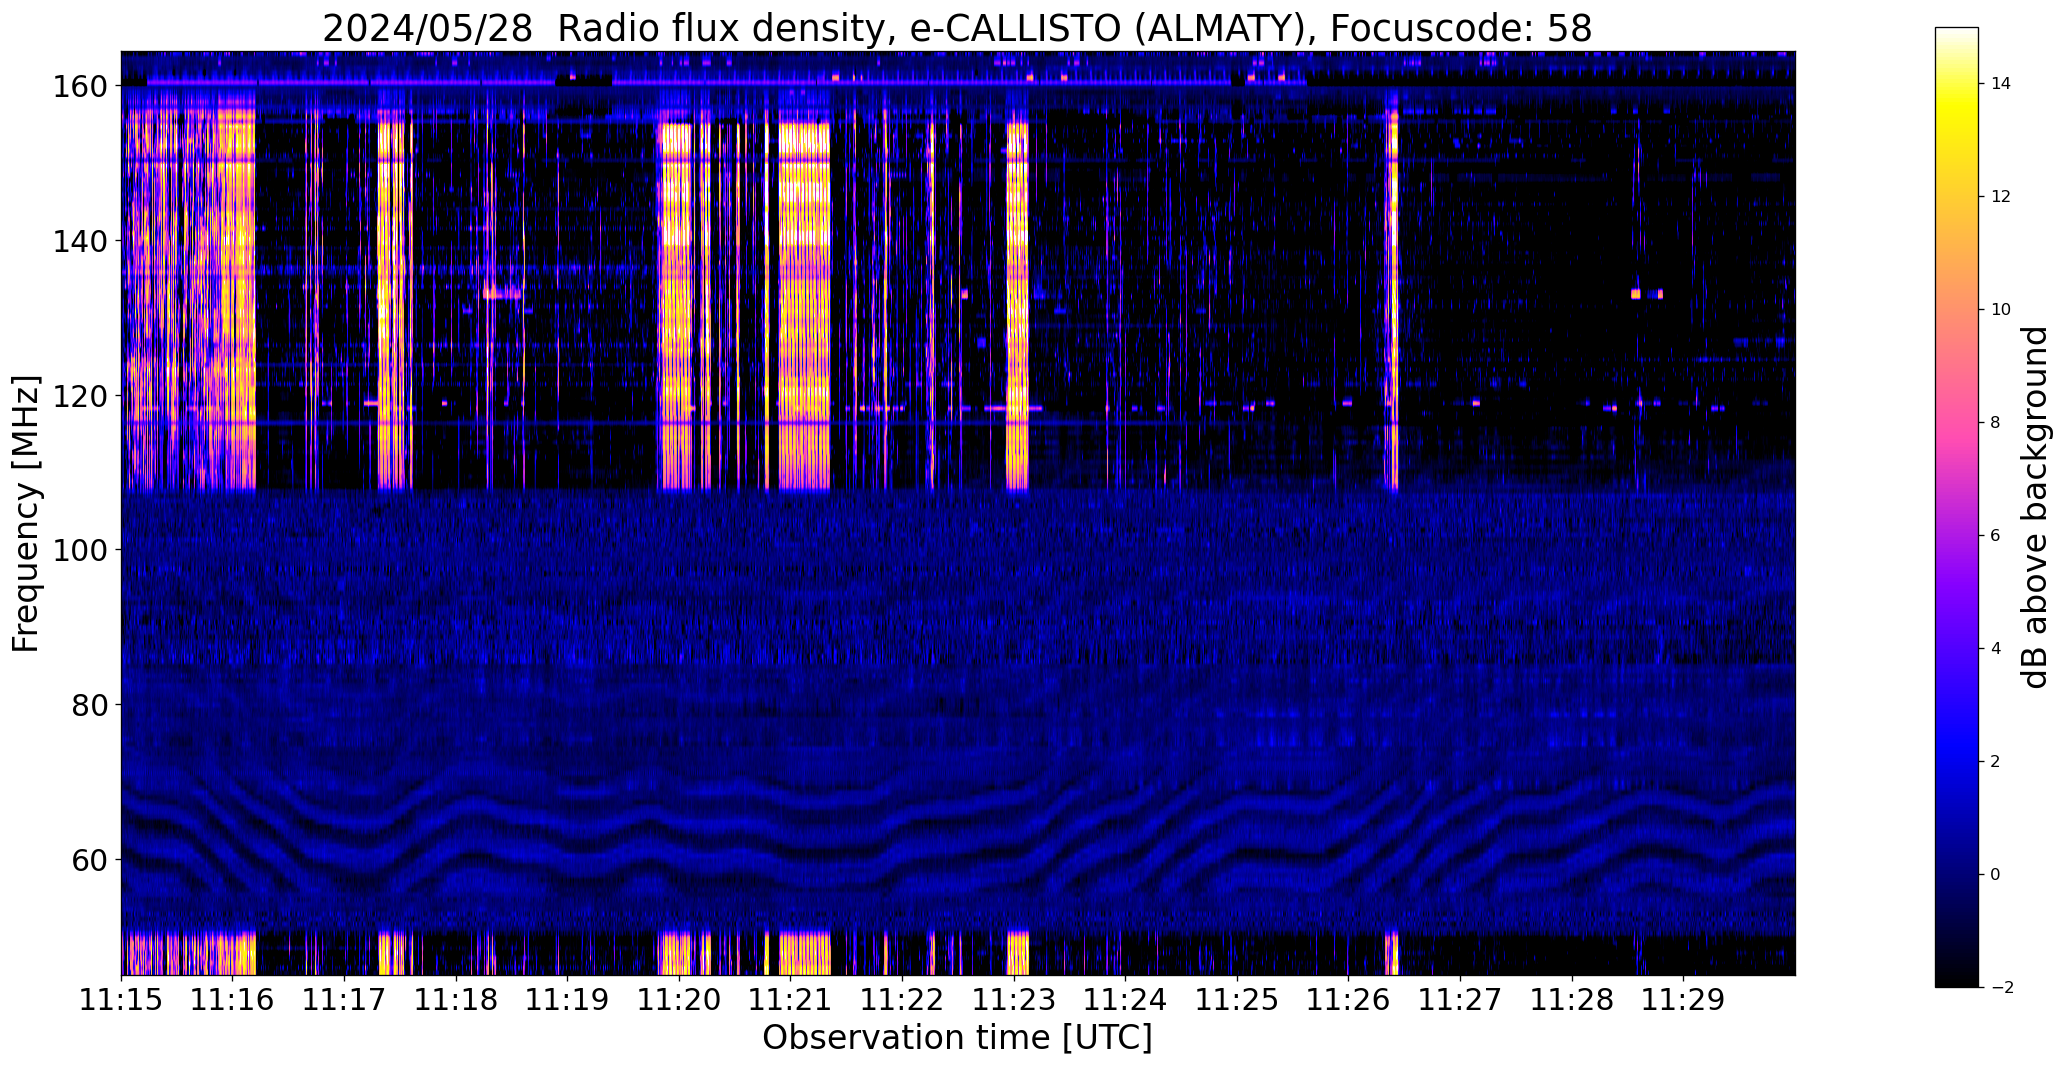Click the 11:17 time tick label
The width and height of the screenshot is (2066, 1067).
[345, 999]
